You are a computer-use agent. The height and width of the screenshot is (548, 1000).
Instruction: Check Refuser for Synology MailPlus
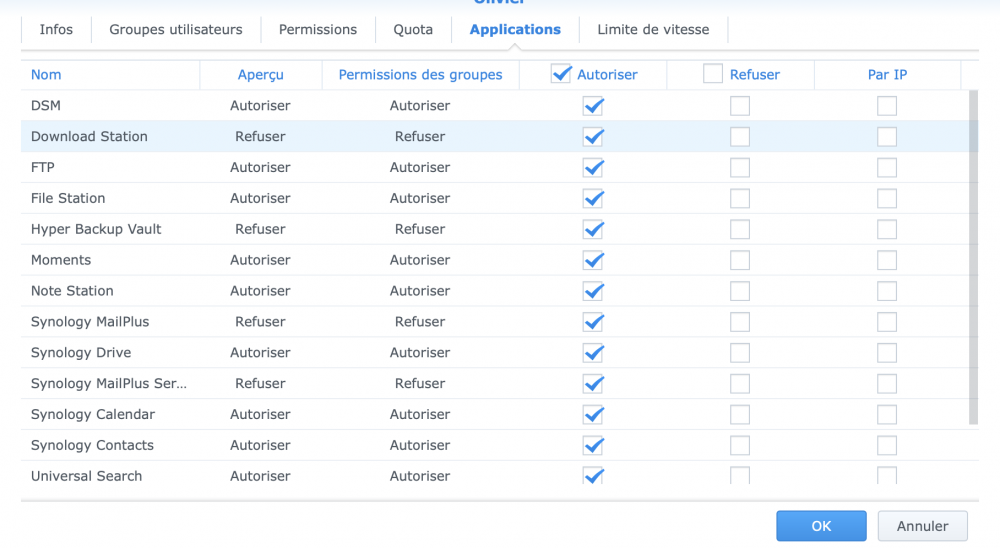[740, 322]
